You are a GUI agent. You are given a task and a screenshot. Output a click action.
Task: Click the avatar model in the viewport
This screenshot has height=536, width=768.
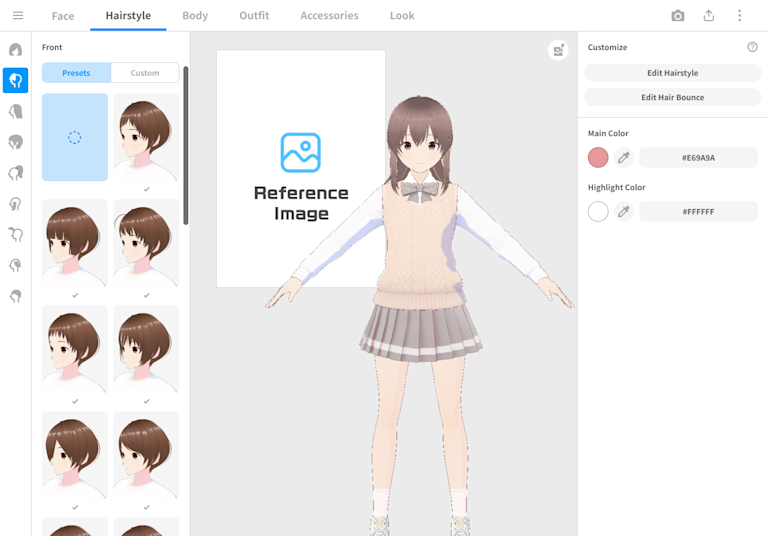[420, 314]
